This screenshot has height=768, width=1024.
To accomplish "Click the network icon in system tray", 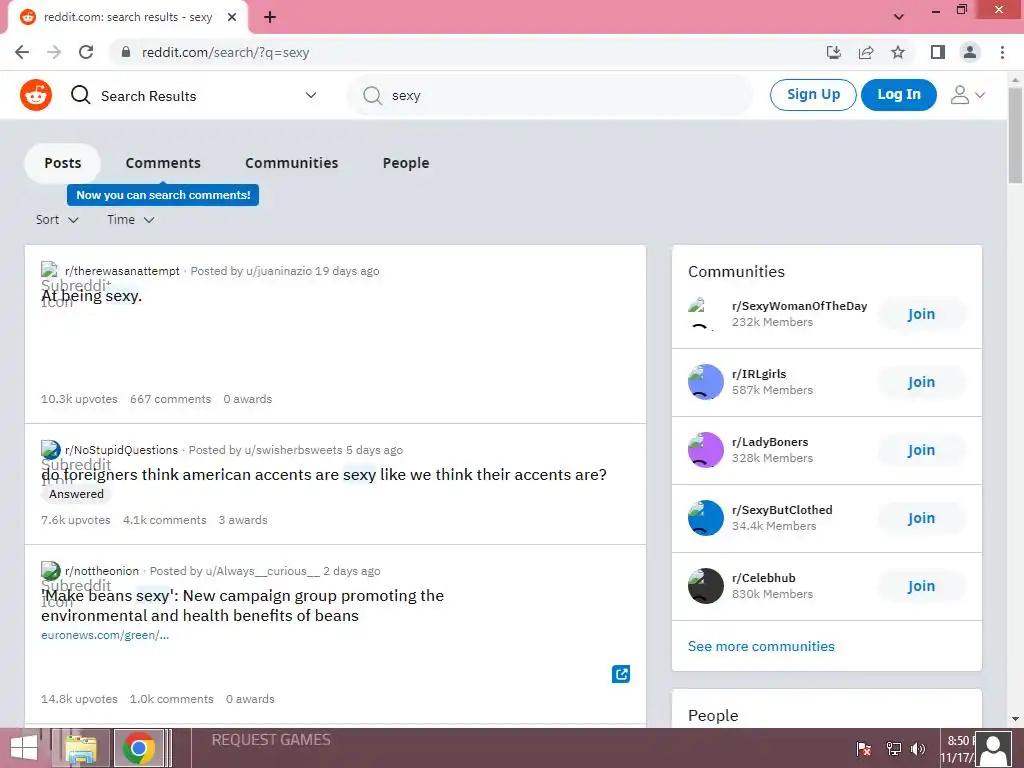I will pyautogui.click(x=893, y=749).
